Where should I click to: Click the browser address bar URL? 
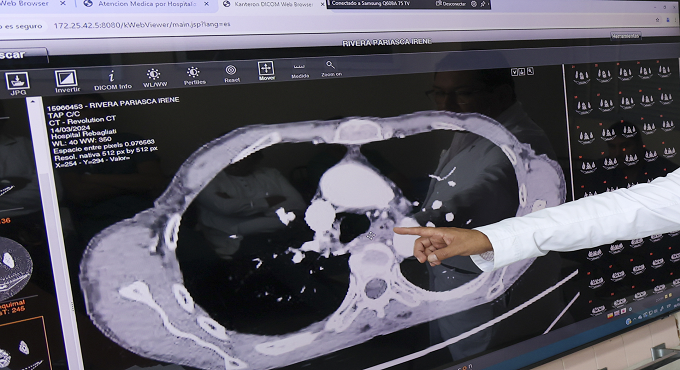pyautogui.click(x=142, y=25)
